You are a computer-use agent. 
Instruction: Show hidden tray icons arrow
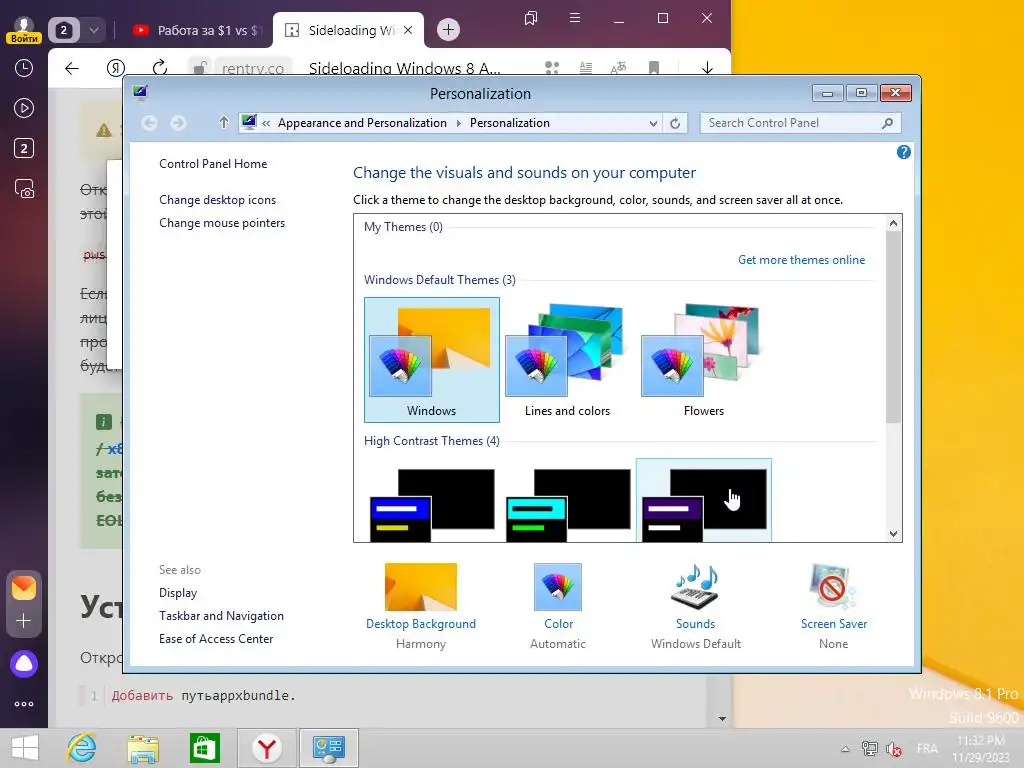click(x=845, y=749)
